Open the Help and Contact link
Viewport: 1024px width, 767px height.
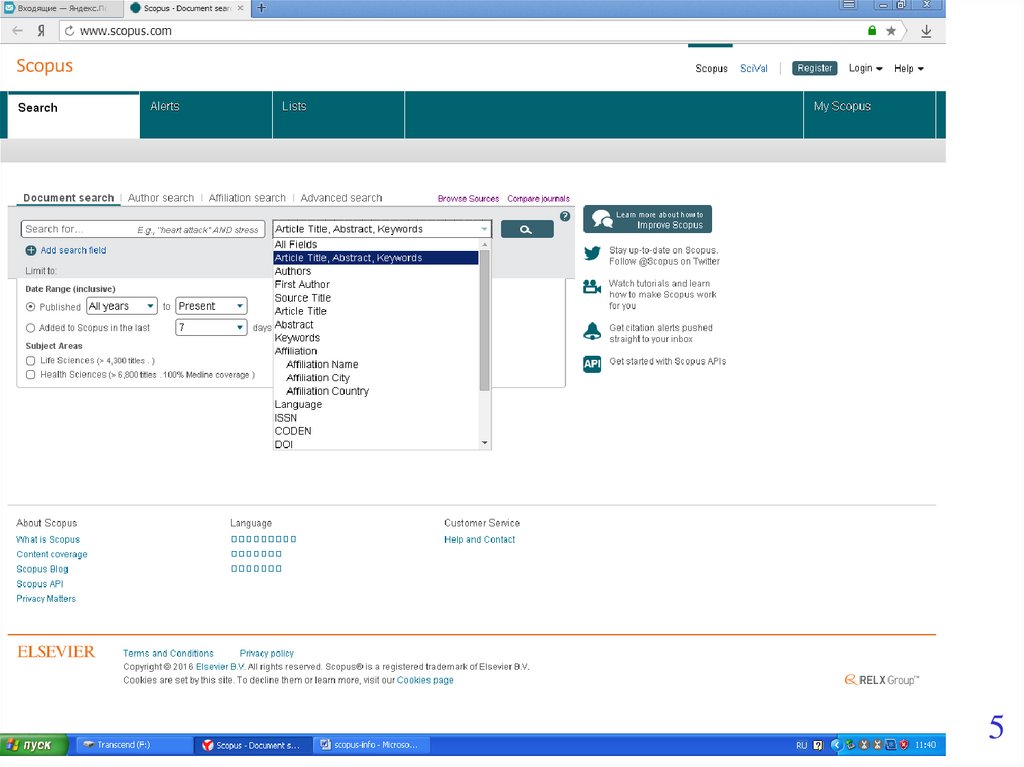click(x=479, y=540)
